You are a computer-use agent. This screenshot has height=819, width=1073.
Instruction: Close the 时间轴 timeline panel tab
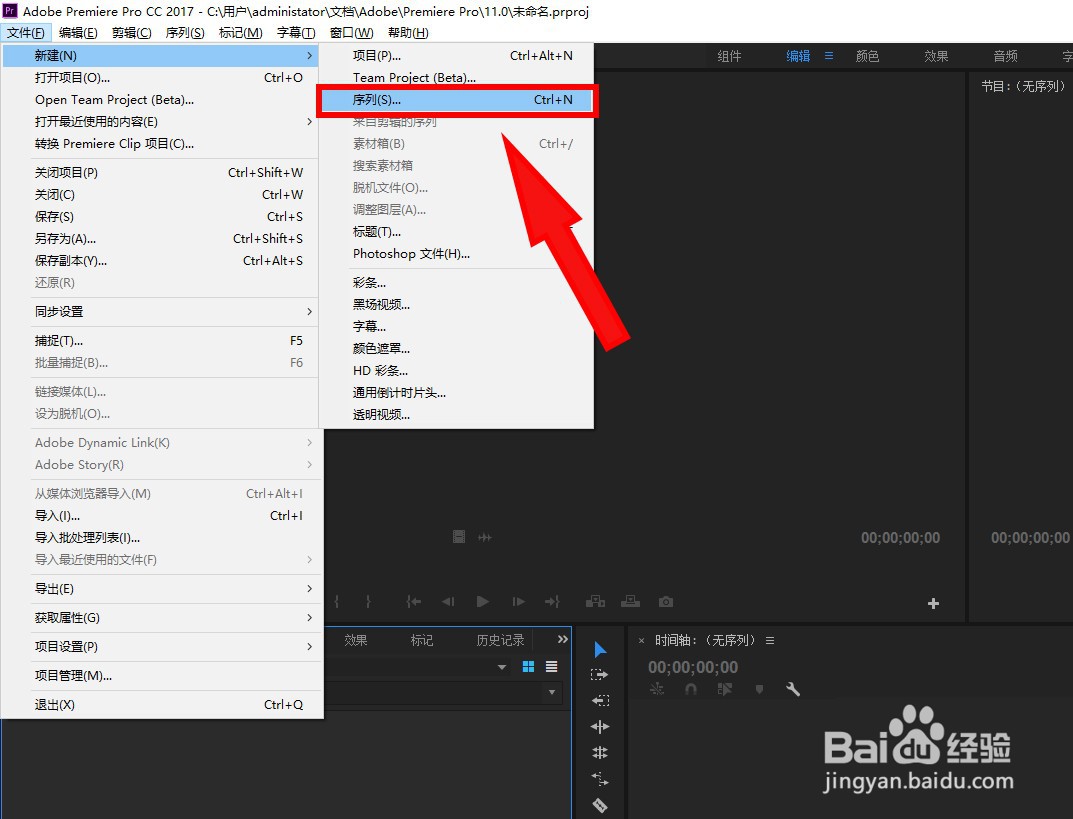point(641,640)
